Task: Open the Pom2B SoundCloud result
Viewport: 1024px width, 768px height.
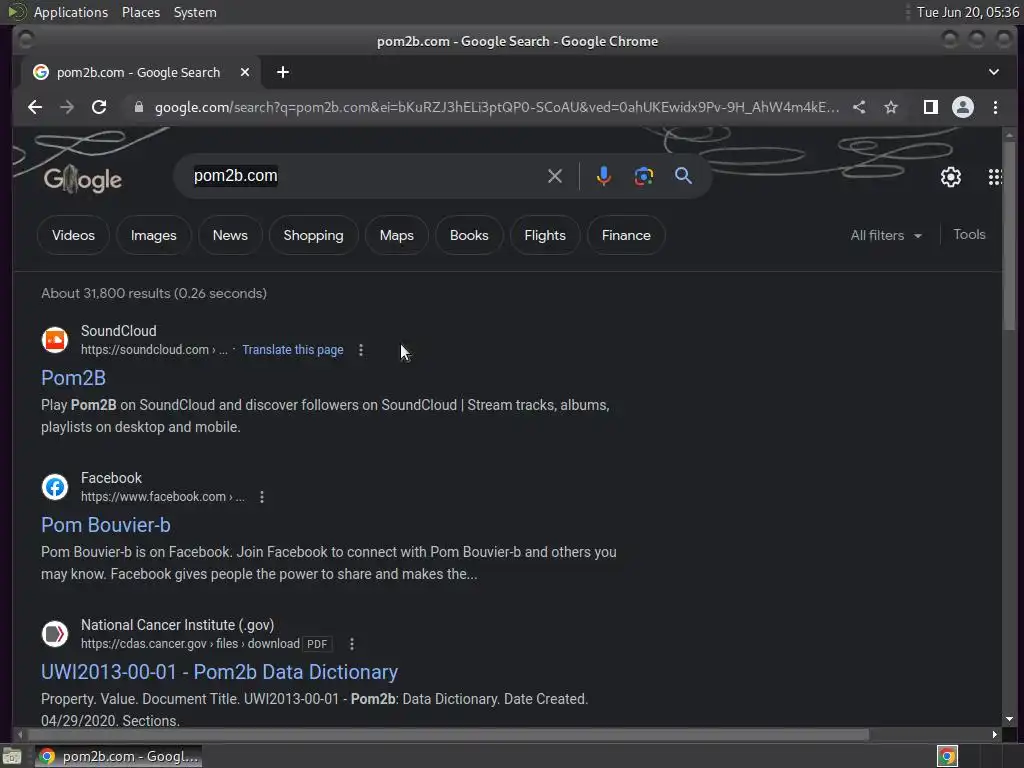Action: coord(73,377)
